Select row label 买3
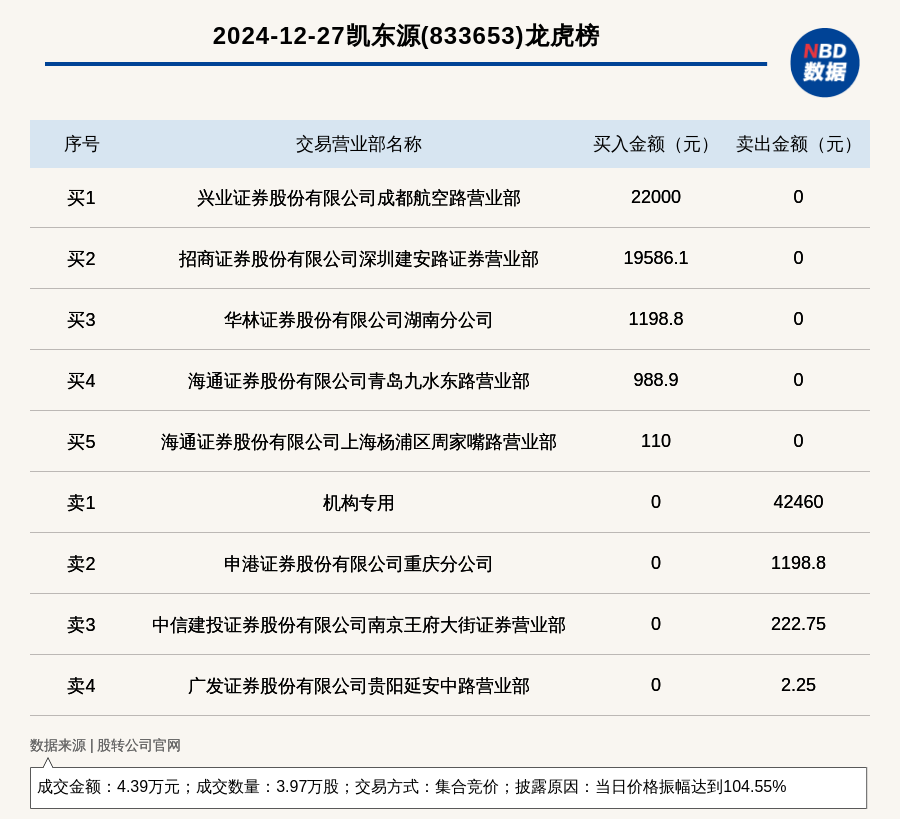900x819 pixels. (81, 320)
